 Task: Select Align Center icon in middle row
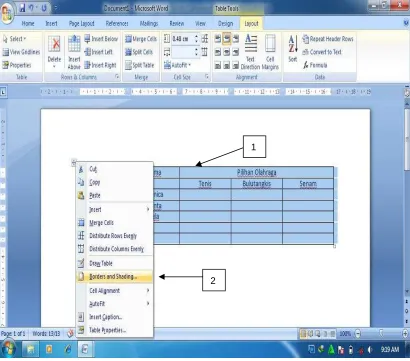(227, 52)
